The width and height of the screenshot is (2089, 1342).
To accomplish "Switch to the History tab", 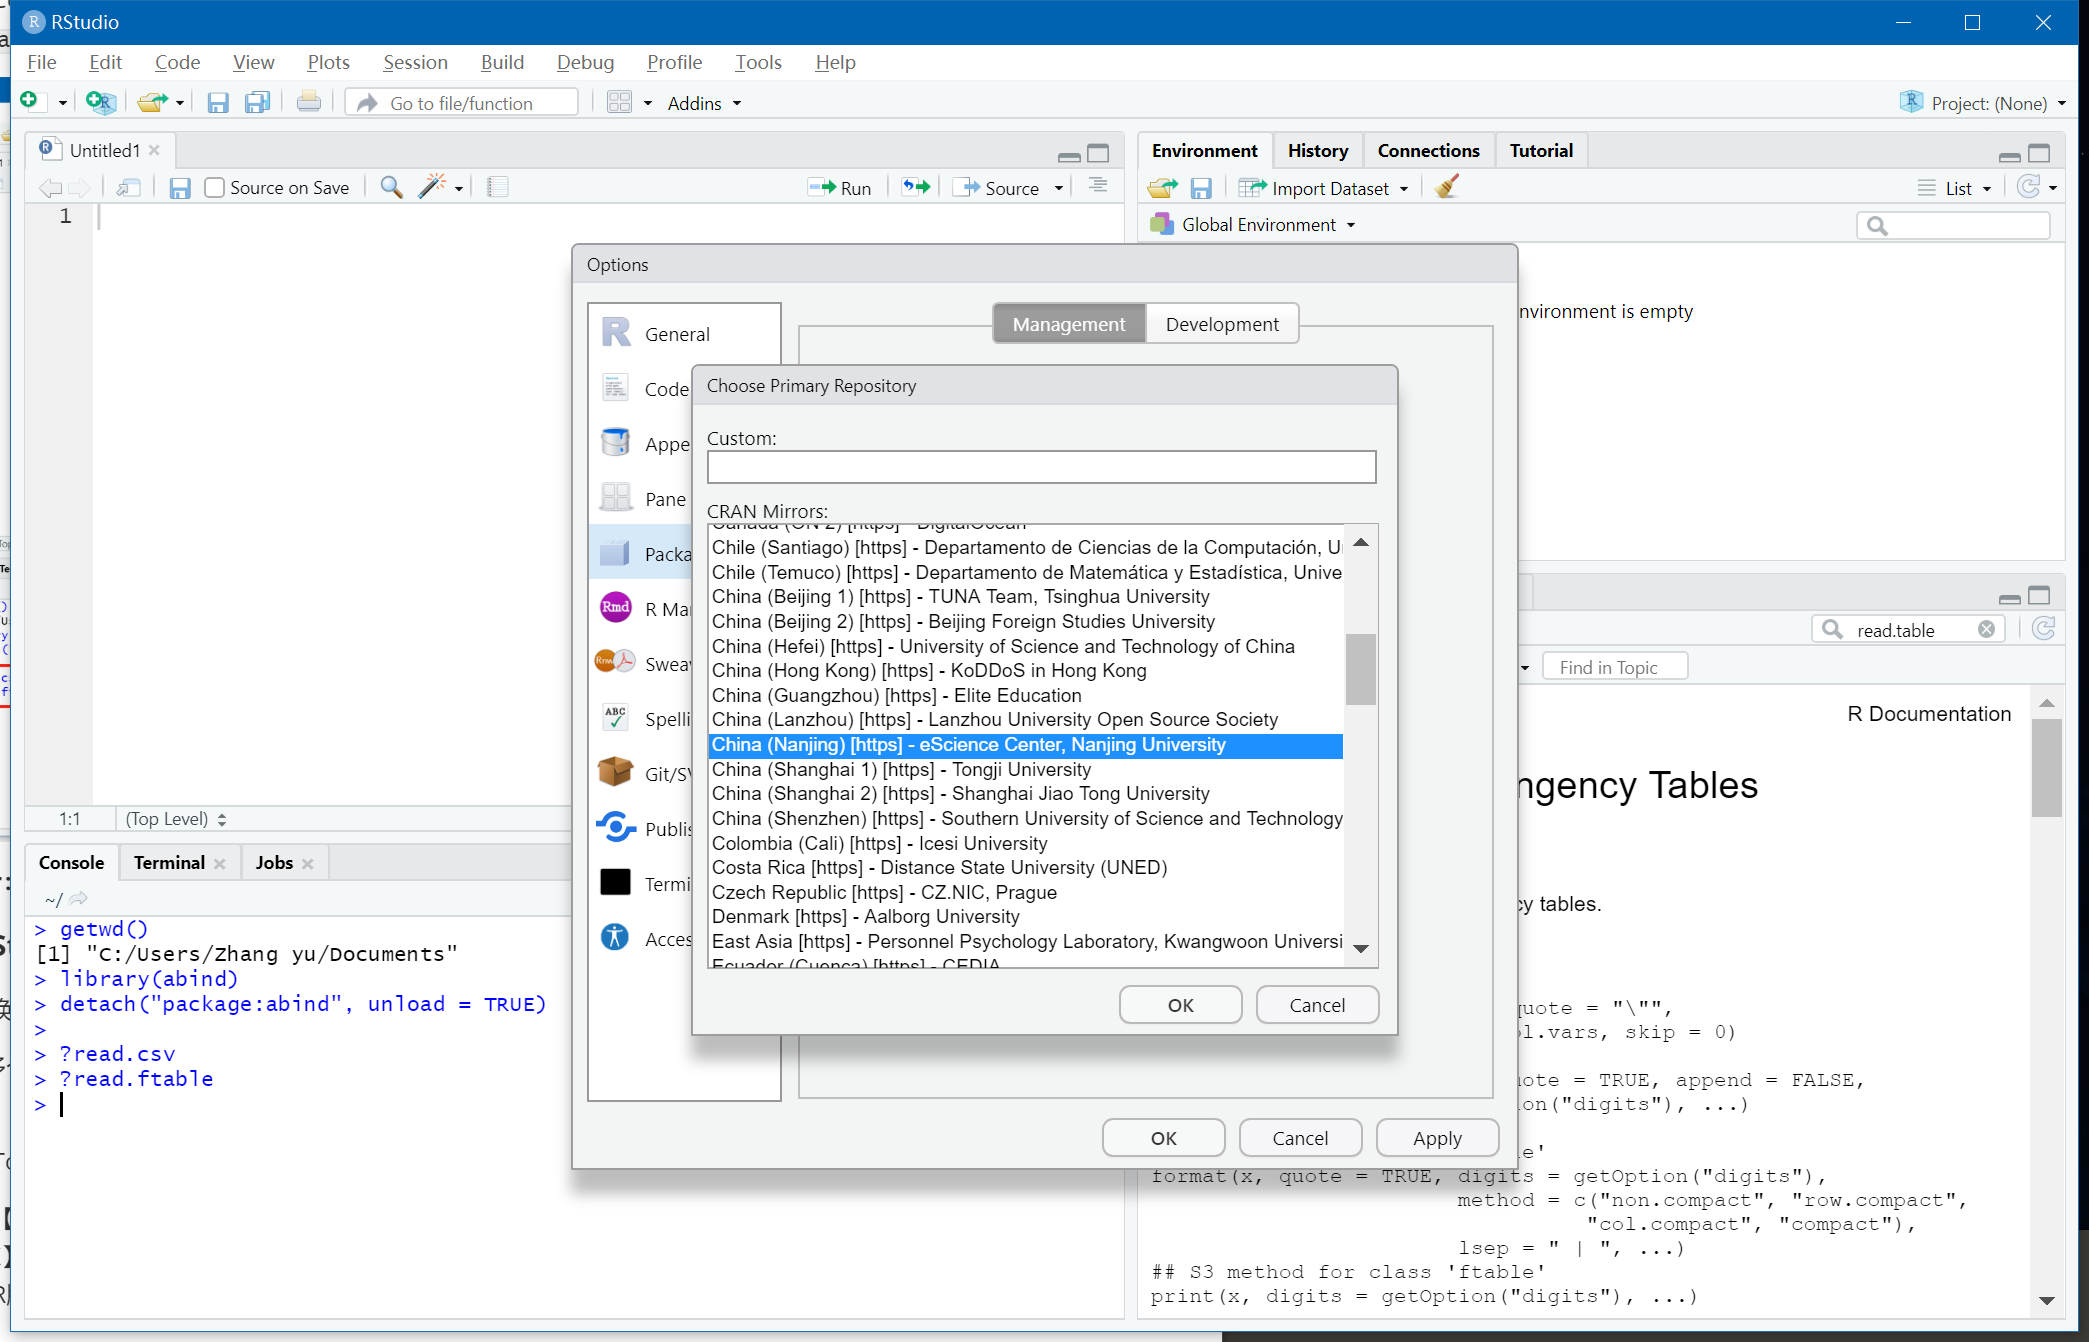I will (x=1317, y=150).
